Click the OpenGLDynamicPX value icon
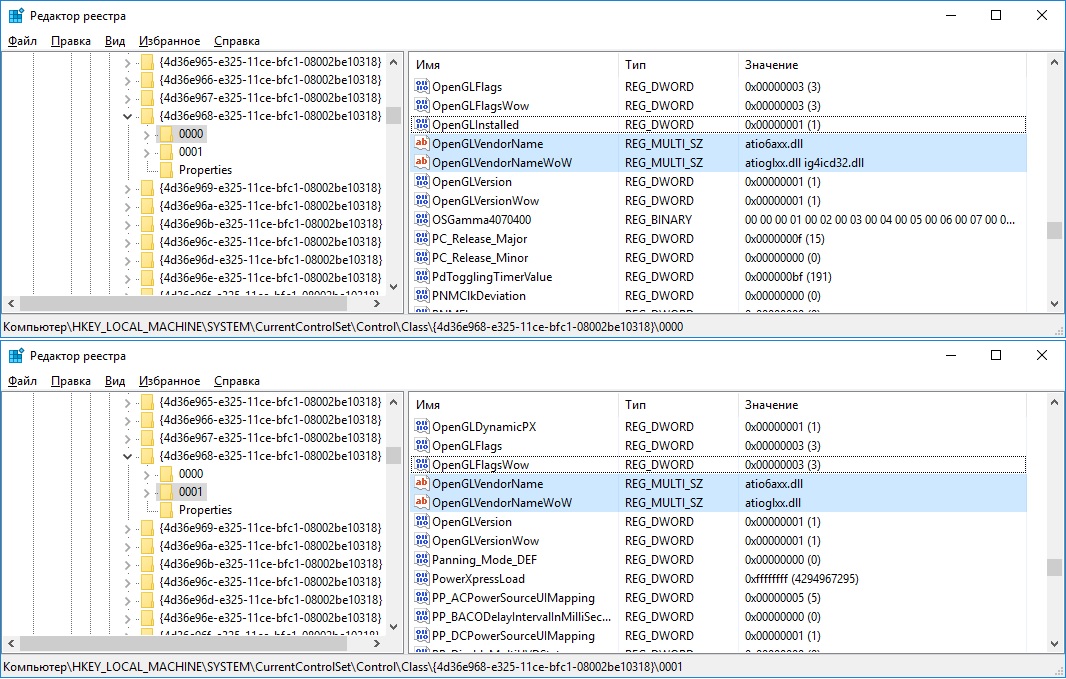The image size is (1066, 679). tap(421, 427)
